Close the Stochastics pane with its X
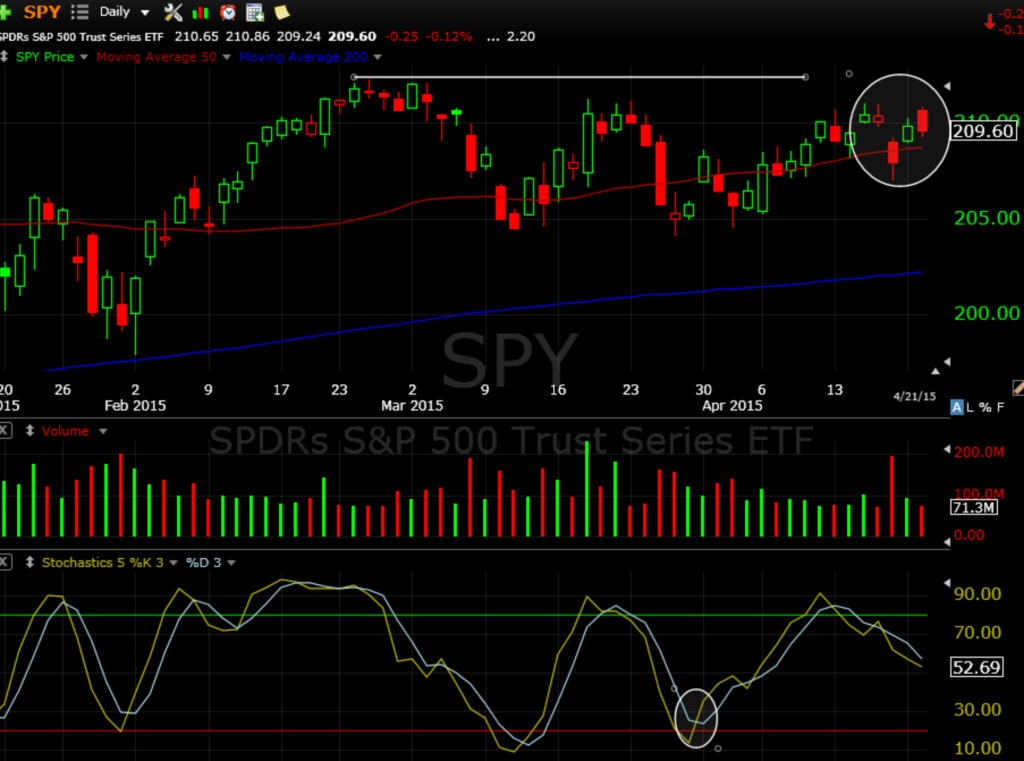This screenshot has height=761, width=1024. click(5, 562)
